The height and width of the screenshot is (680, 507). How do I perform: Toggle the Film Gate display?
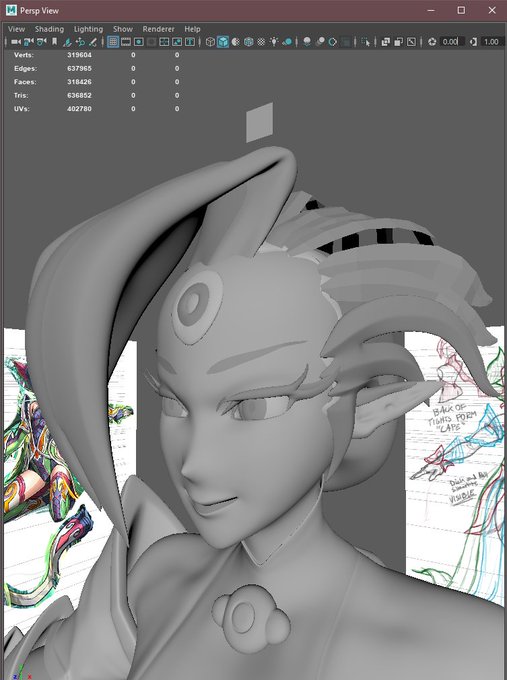tap(126, 42)
